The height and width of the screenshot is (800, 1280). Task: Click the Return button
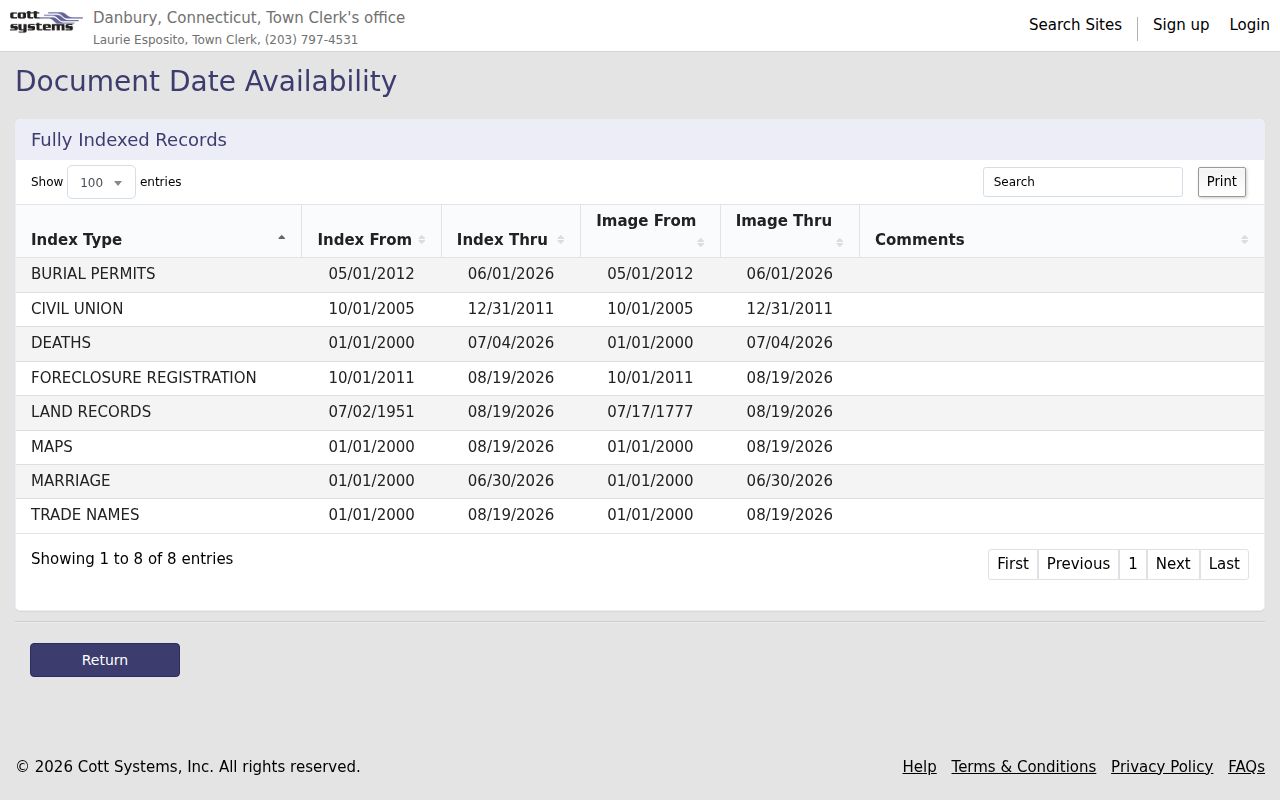[105, 660]
